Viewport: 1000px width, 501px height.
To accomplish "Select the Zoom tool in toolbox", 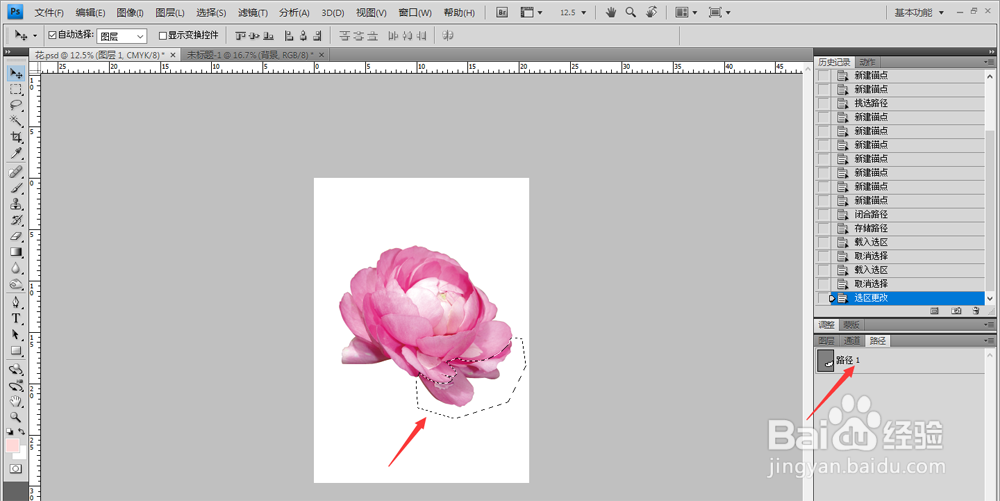I will coord(16,417).
